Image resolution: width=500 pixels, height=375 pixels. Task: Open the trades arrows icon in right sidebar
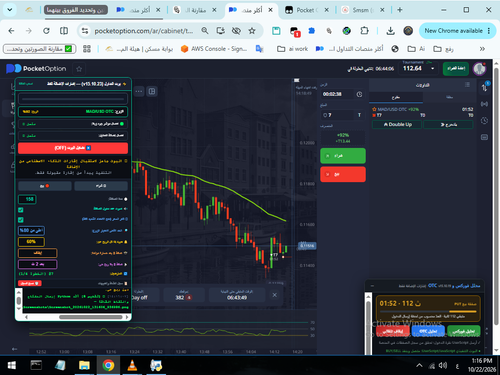click(x=484, y=87)
